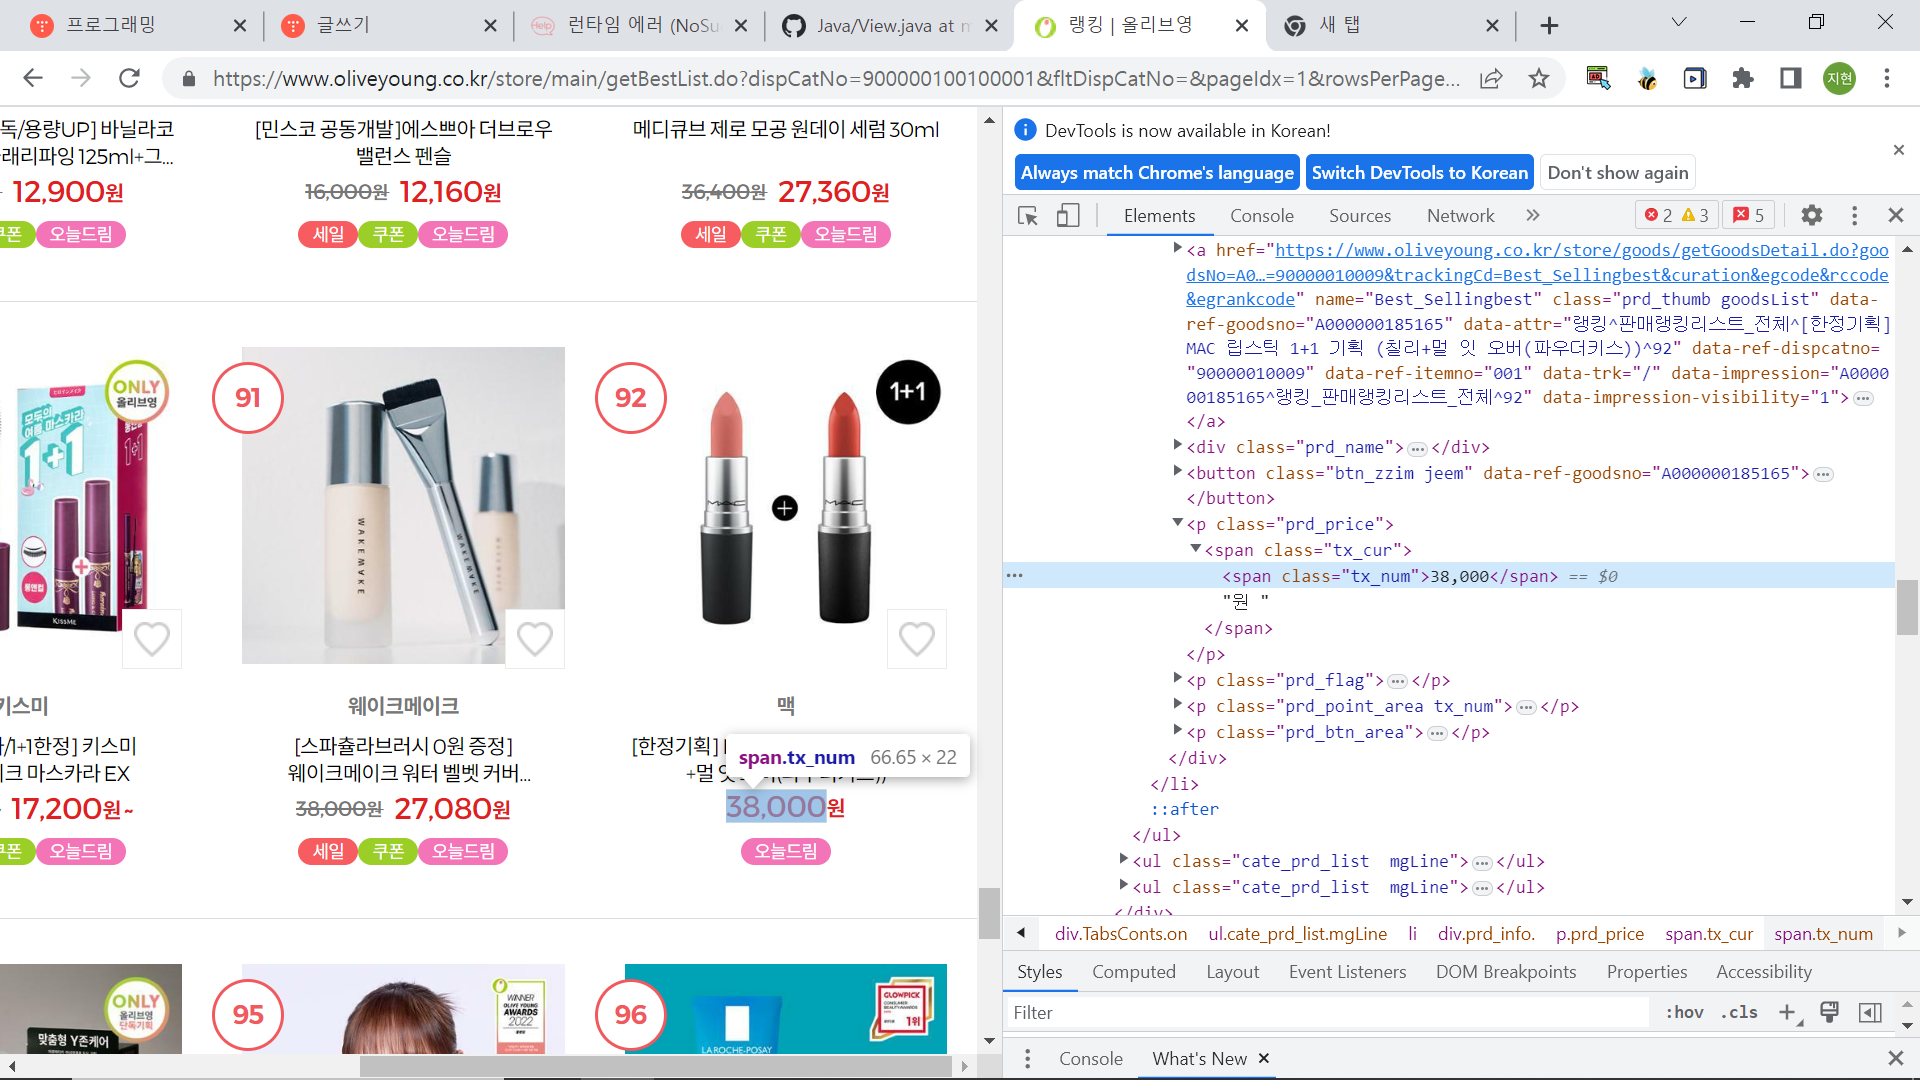Open the Wakemake foundation product thumbnail

tap(403, 505)
